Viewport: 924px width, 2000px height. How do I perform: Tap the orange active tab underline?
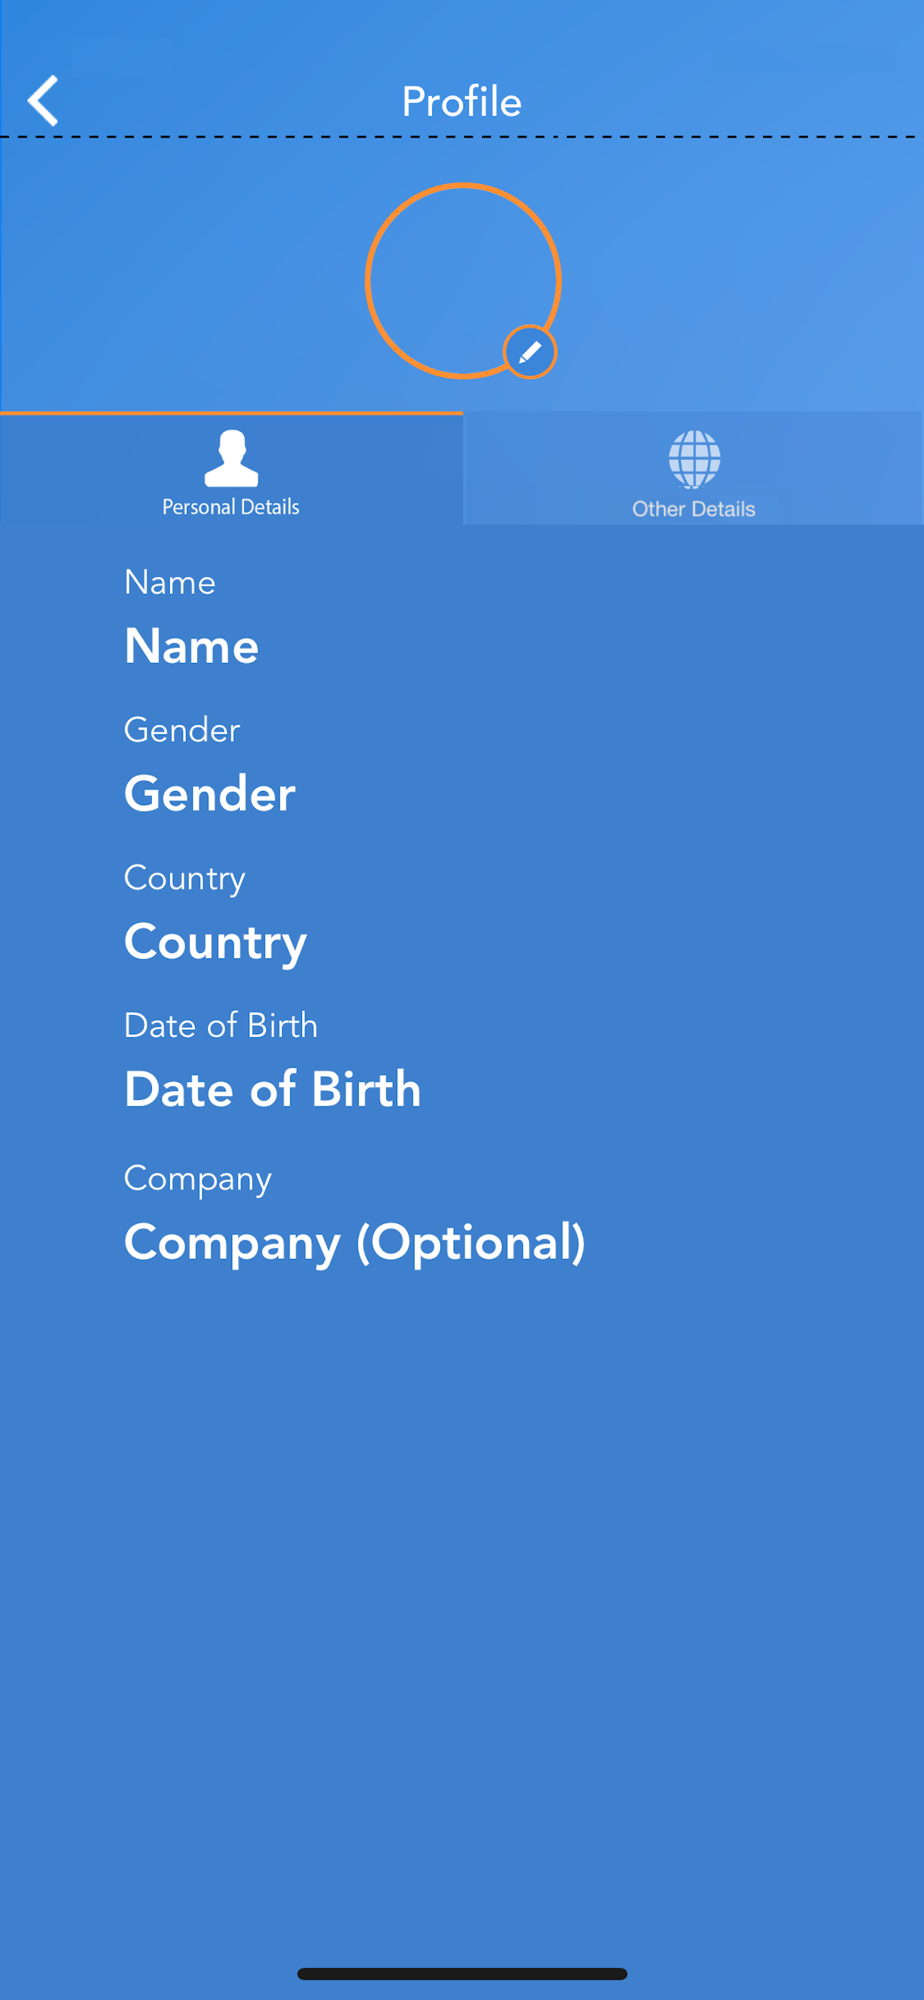(231, 412)
